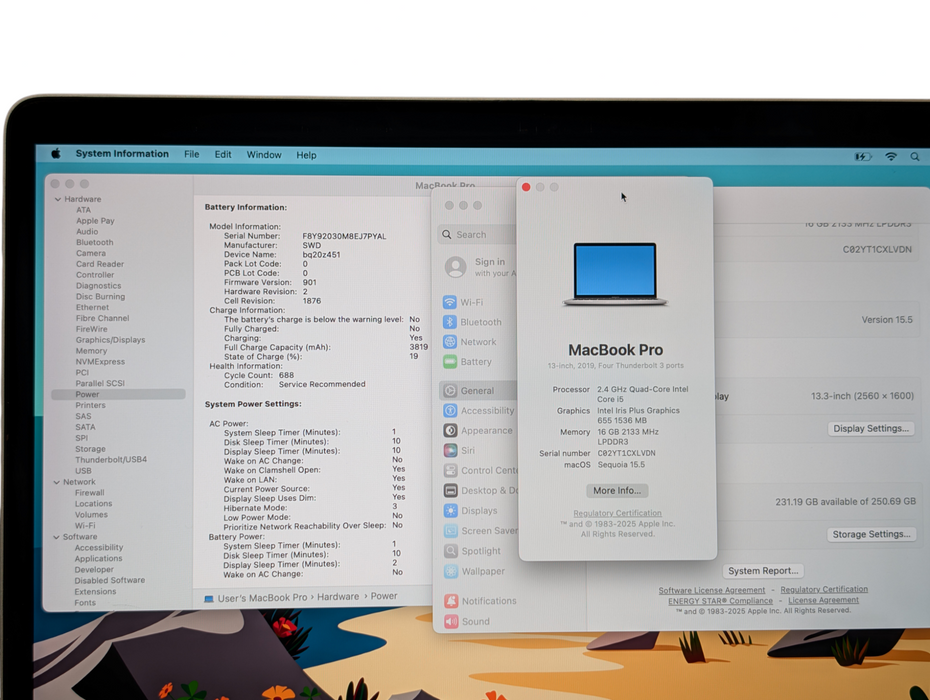This screenshot has width=930, height=700.
Task: Click the Control Center icon in Settings
Action: tap(450, 470)
